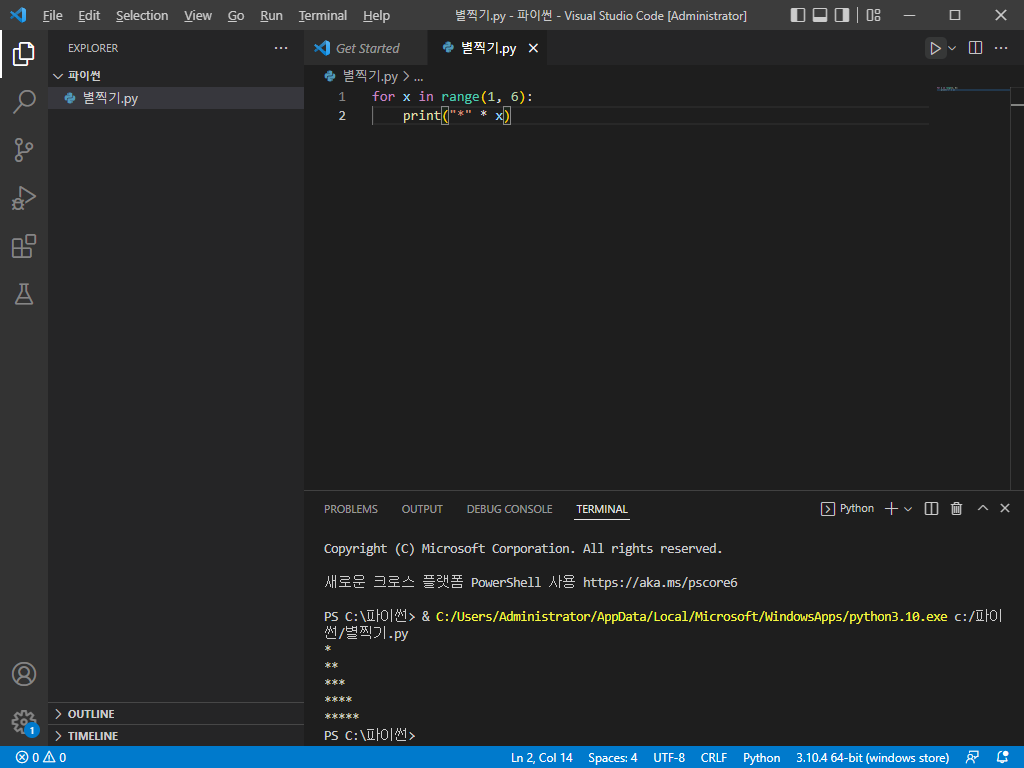This screenshot has height=768, width=1024.
Task: Open the Terminal menu
Action: pos(323,16)
